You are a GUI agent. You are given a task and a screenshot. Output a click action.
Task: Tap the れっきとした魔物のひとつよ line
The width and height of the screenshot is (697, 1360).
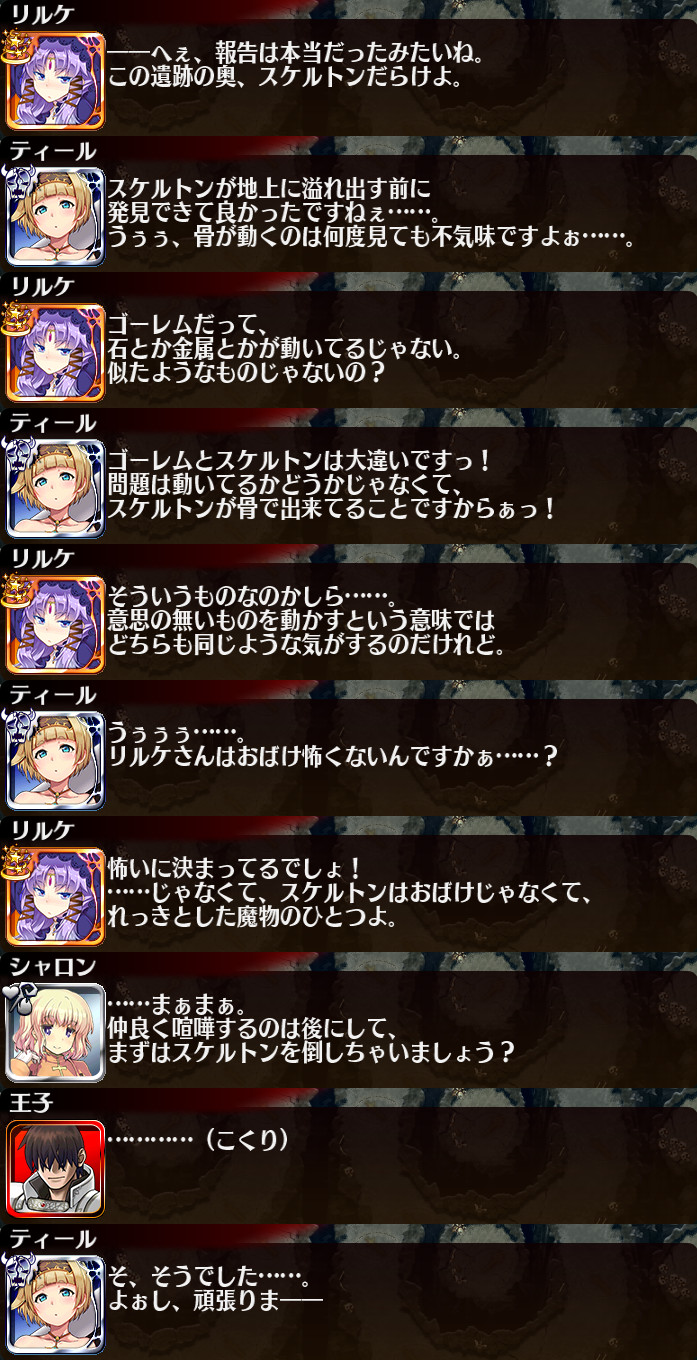(267, 917)
